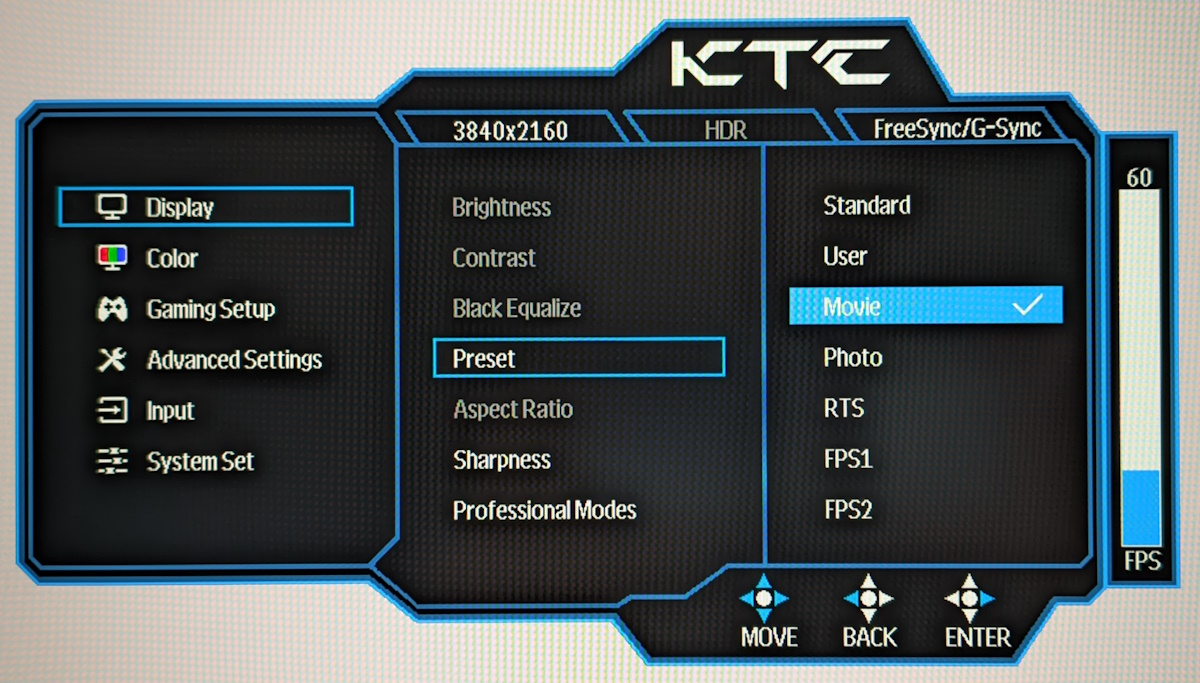This screenshot has width=1200, height=683.
Task: Click the BACK directional pad icon
Action: pyautogui.click(x=868, y=598)
